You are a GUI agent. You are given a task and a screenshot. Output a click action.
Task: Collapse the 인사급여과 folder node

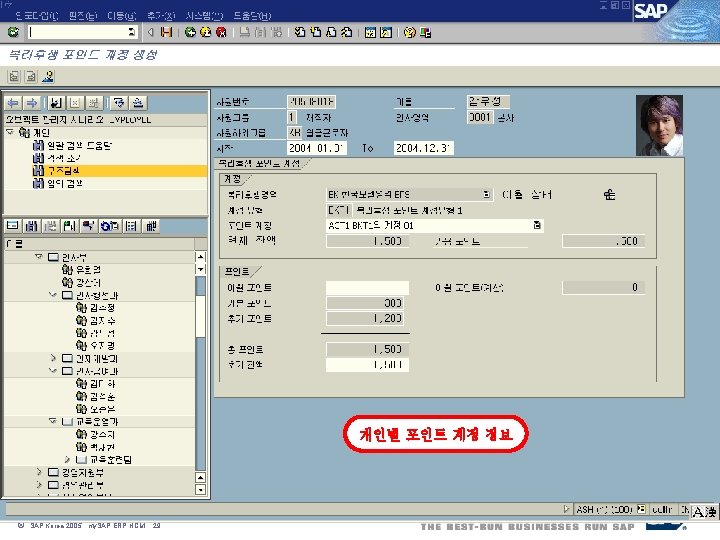(53, 371)
